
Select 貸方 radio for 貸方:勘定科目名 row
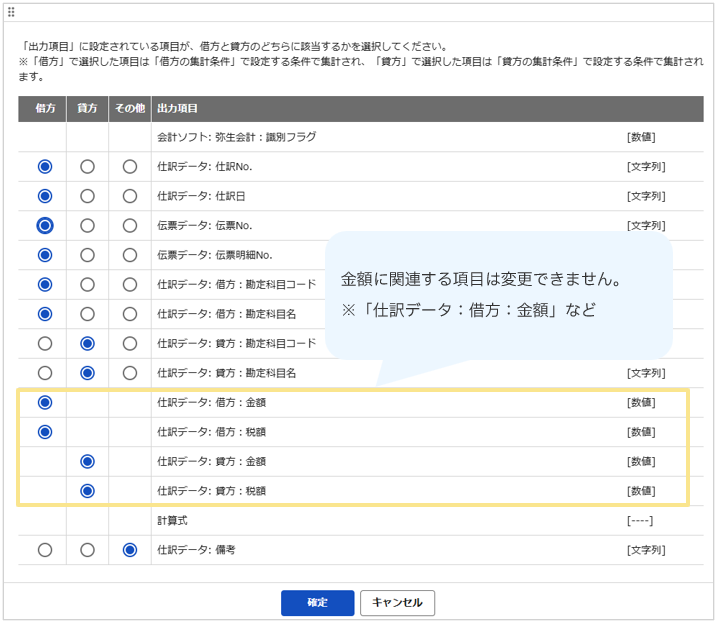(x=87, y=373)
